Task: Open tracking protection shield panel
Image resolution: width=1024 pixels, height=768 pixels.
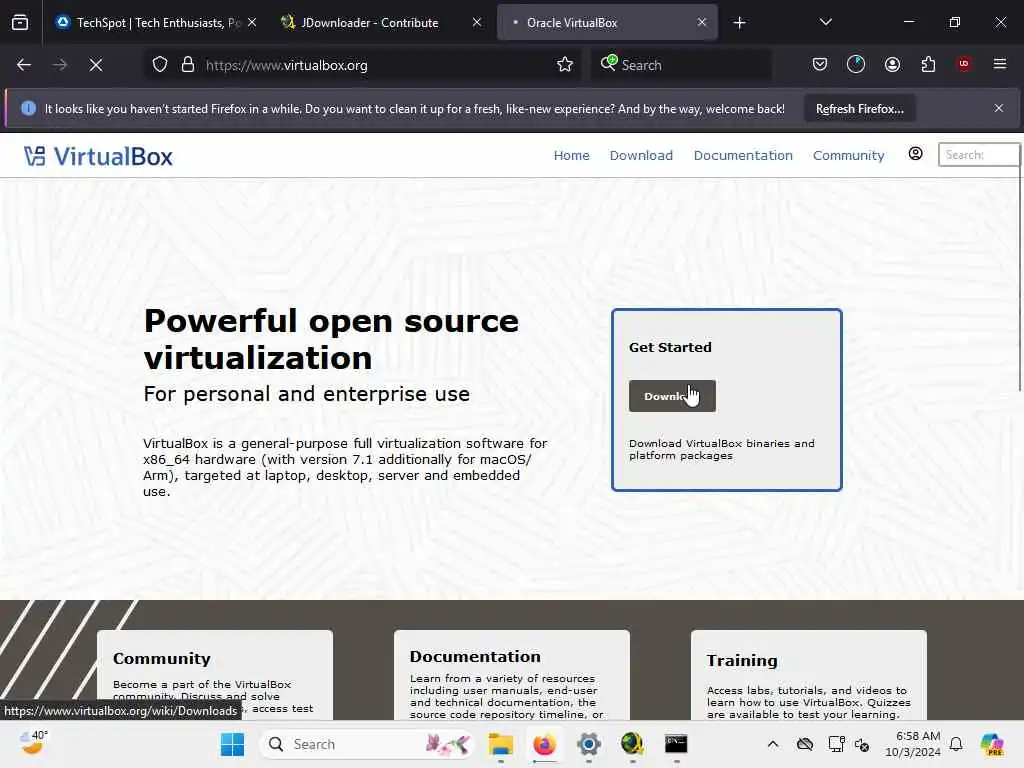Action: pos(160,65)
